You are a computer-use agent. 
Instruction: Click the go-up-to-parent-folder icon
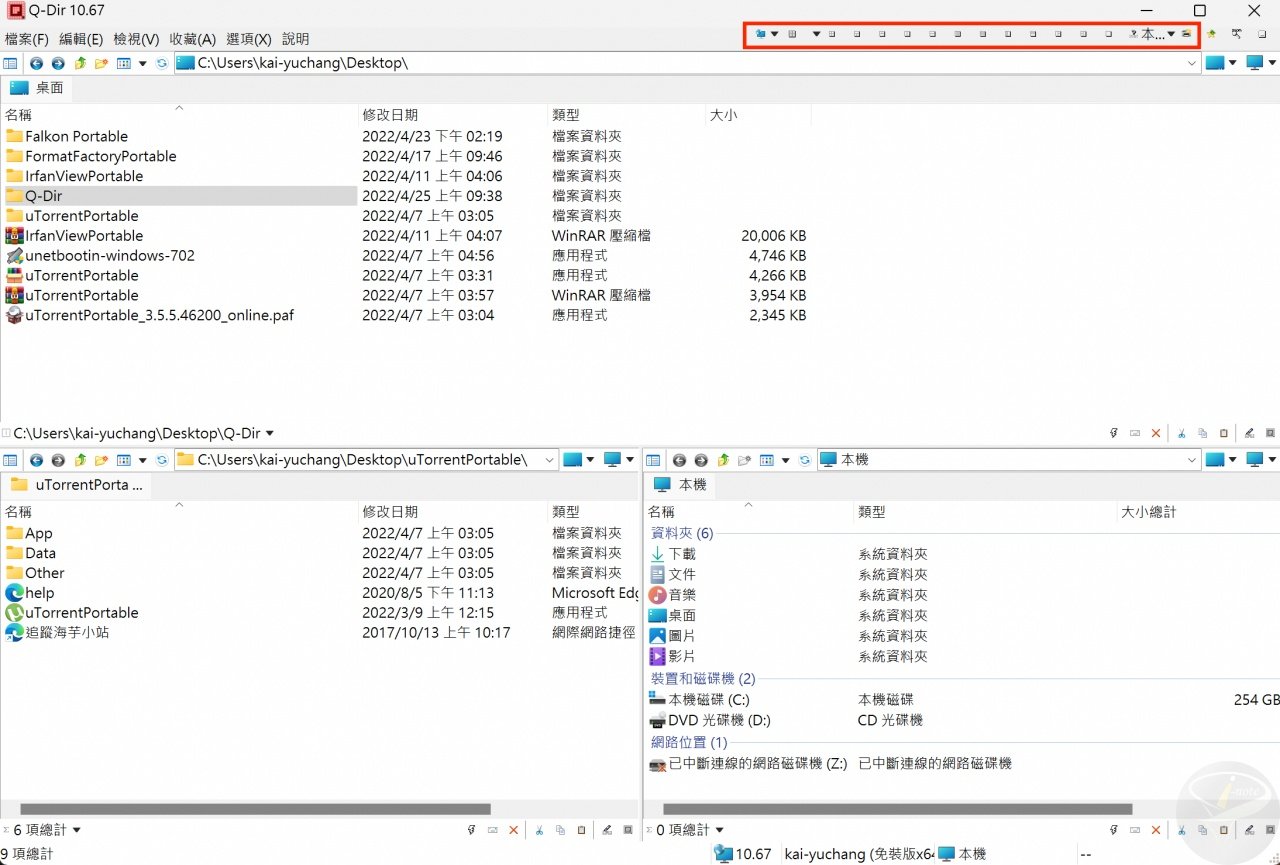81,63
